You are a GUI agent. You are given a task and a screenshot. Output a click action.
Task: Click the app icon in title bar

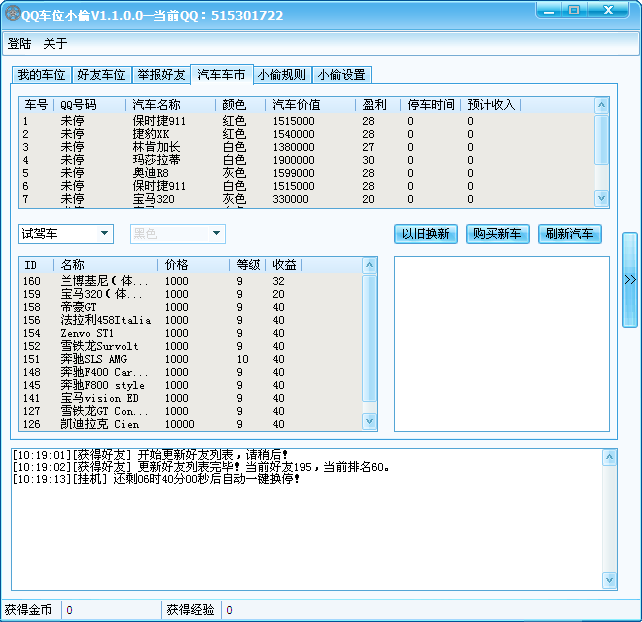12,13
